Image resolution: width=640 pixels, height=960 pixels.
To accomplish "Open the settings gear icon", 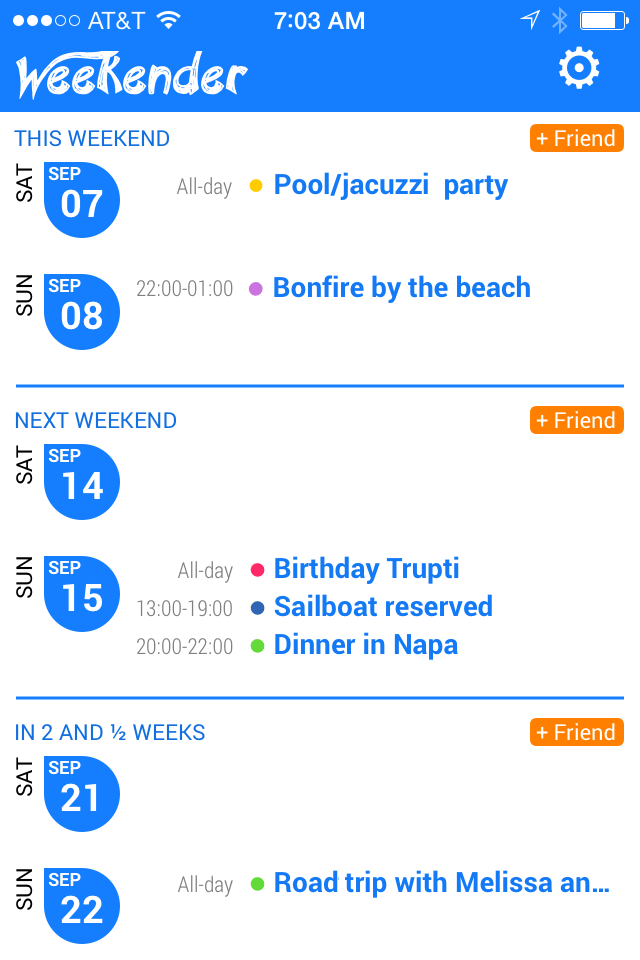I will (579, 68).
